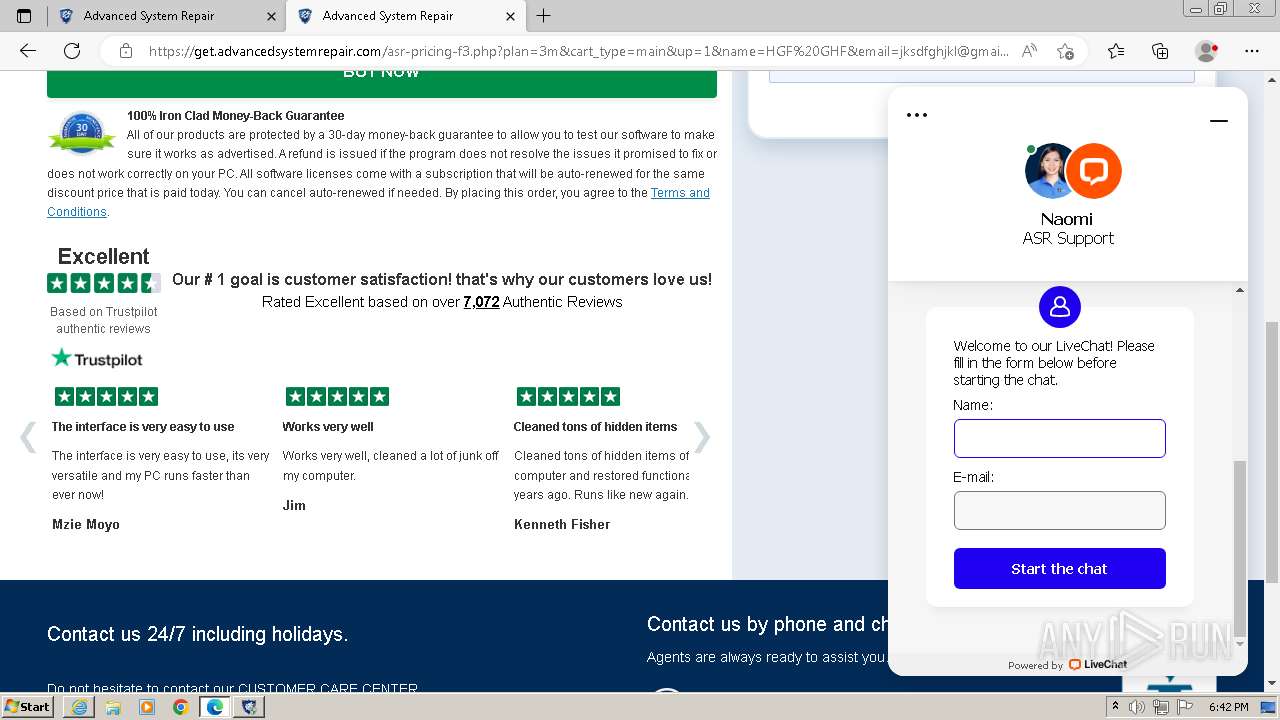Show hidden system tray icons
The height and width of the screenshot is (720, 1280).
[1115, 707]
